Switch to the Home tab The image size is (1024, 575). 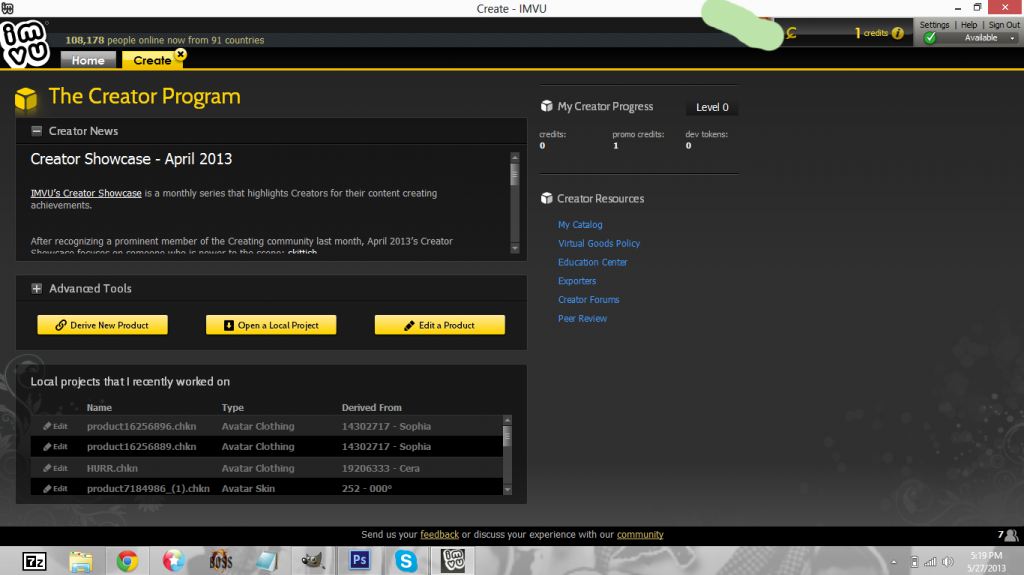pyautogui.click(x=88, y=60)
